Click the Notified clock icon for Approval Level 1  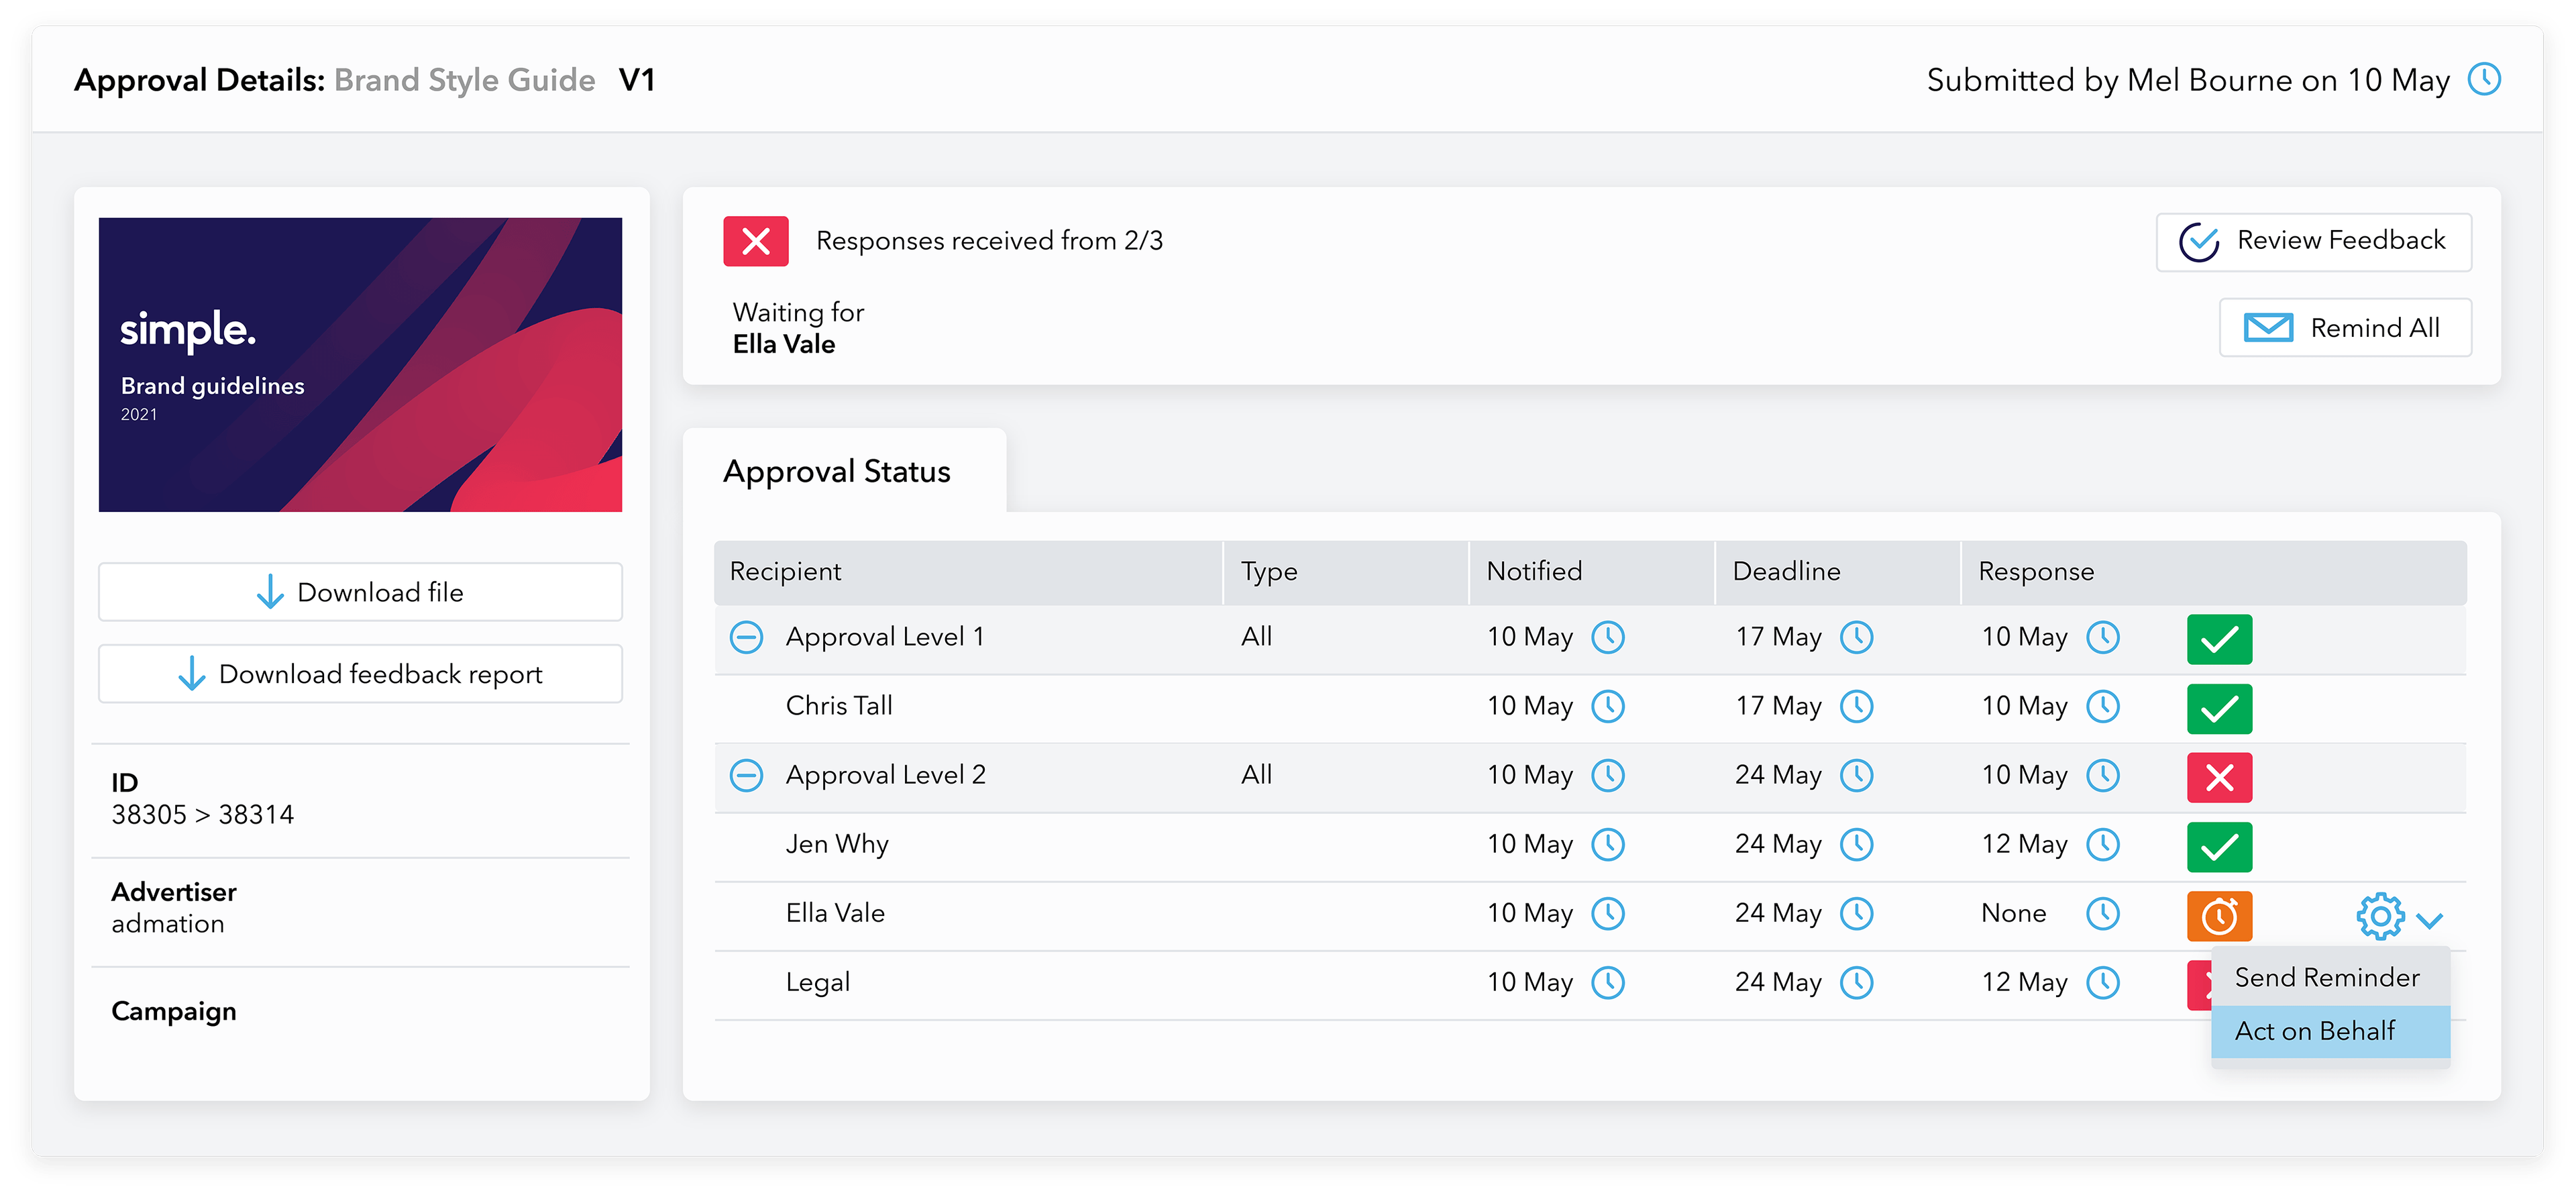pyautogui.click(x=1608, y=637)
